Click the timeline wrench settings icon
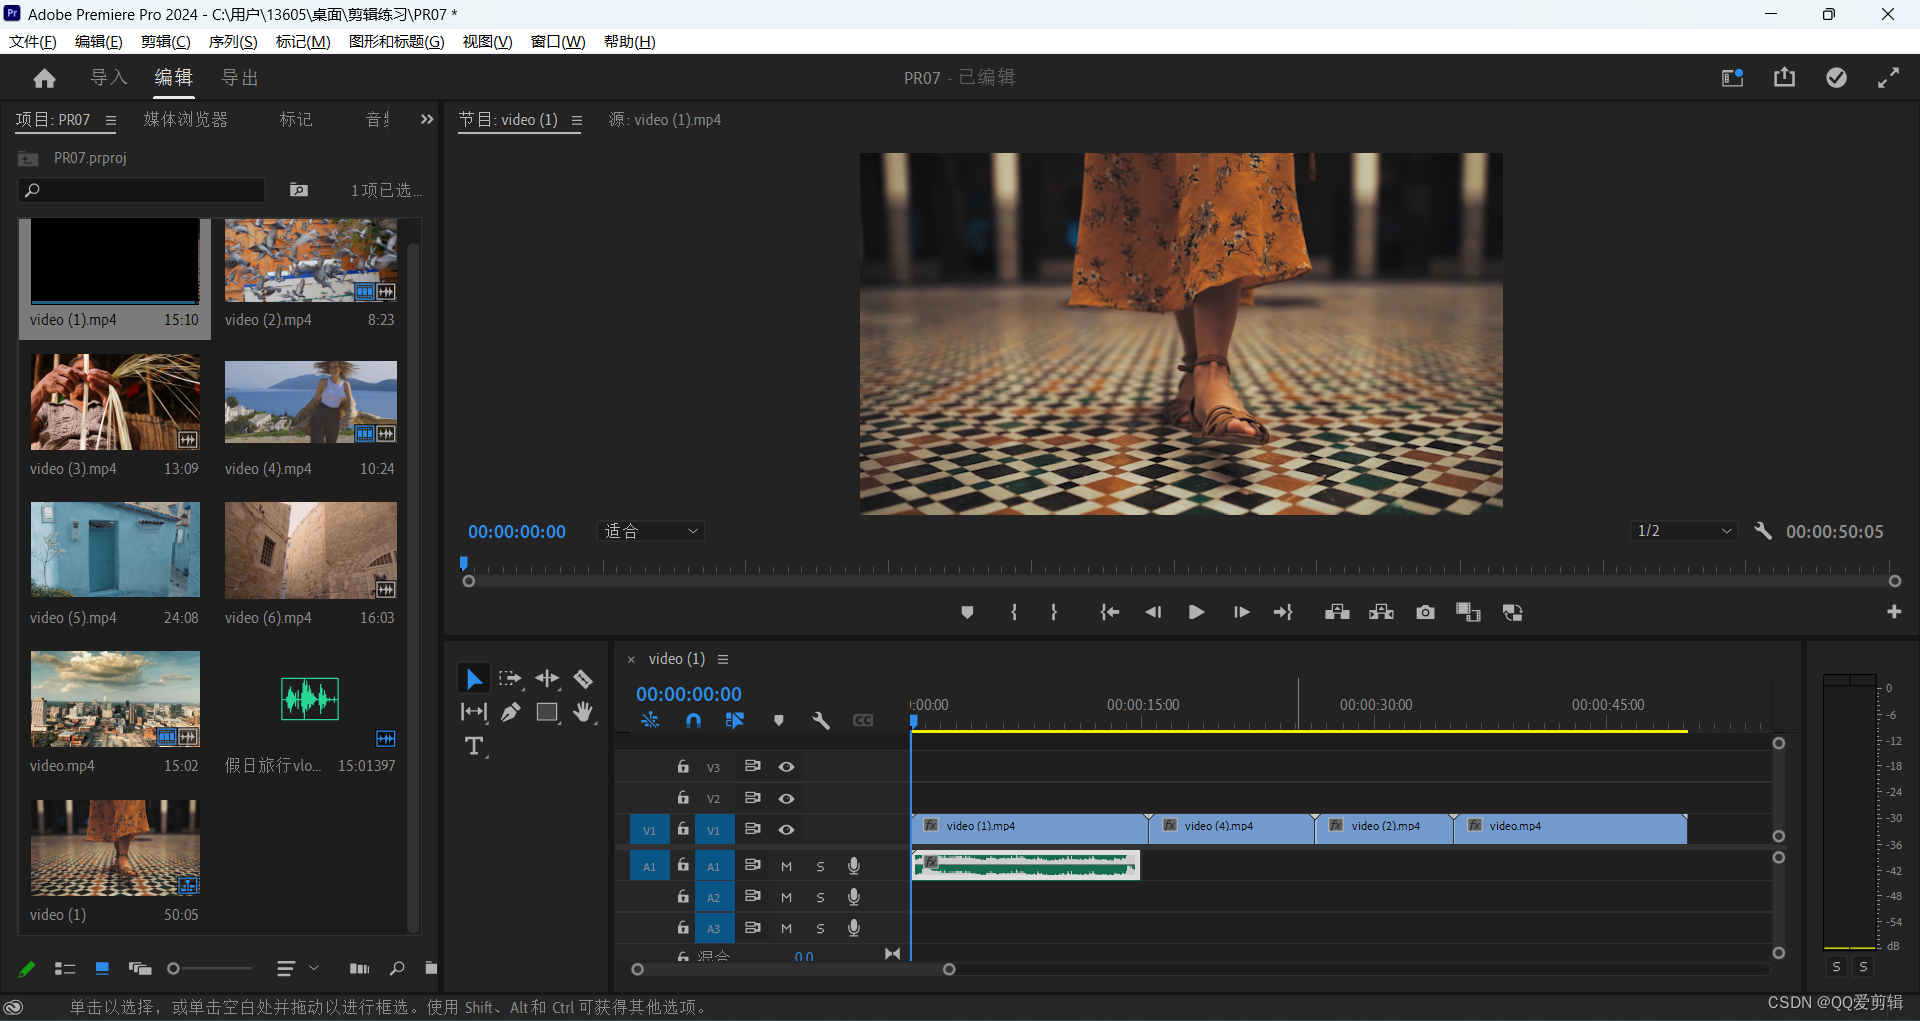This screenshot has height=1021, width=1920. [821, 720]
